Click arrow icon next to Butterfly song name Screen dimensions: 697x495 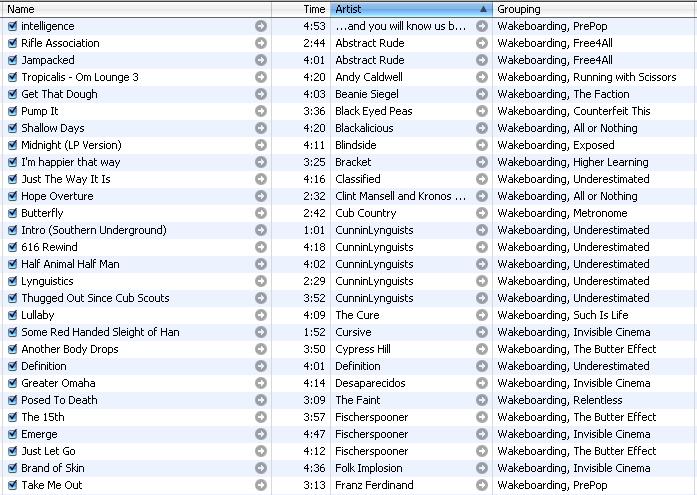261,213
